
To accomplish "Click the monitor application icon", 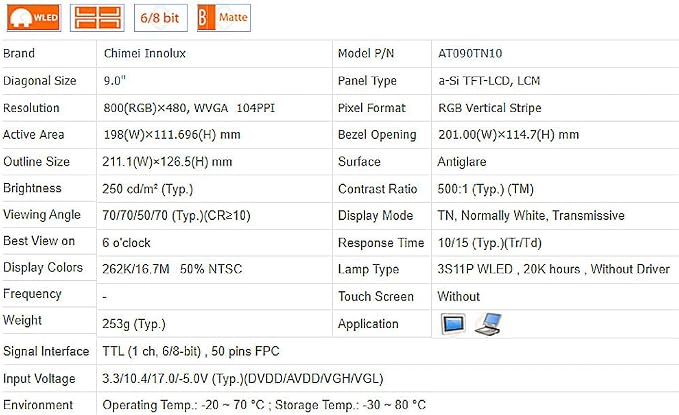I will 453,324.
